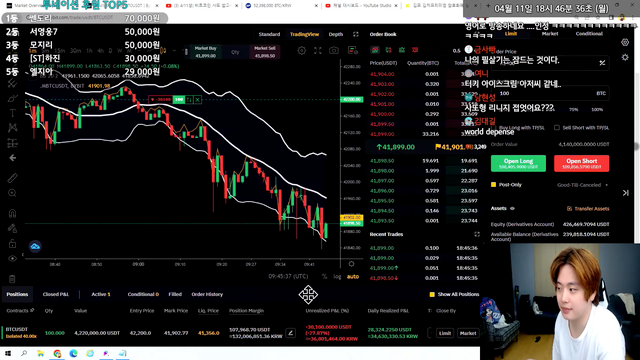640x360 pixels.
Task: Open the chart settings gear above the chart
Action: [x=302, y=51]
